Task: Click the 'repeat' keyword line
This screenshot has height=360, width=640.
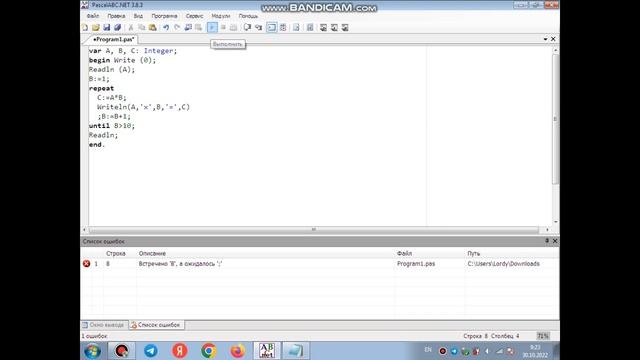Action: click(x=101, y=88)
